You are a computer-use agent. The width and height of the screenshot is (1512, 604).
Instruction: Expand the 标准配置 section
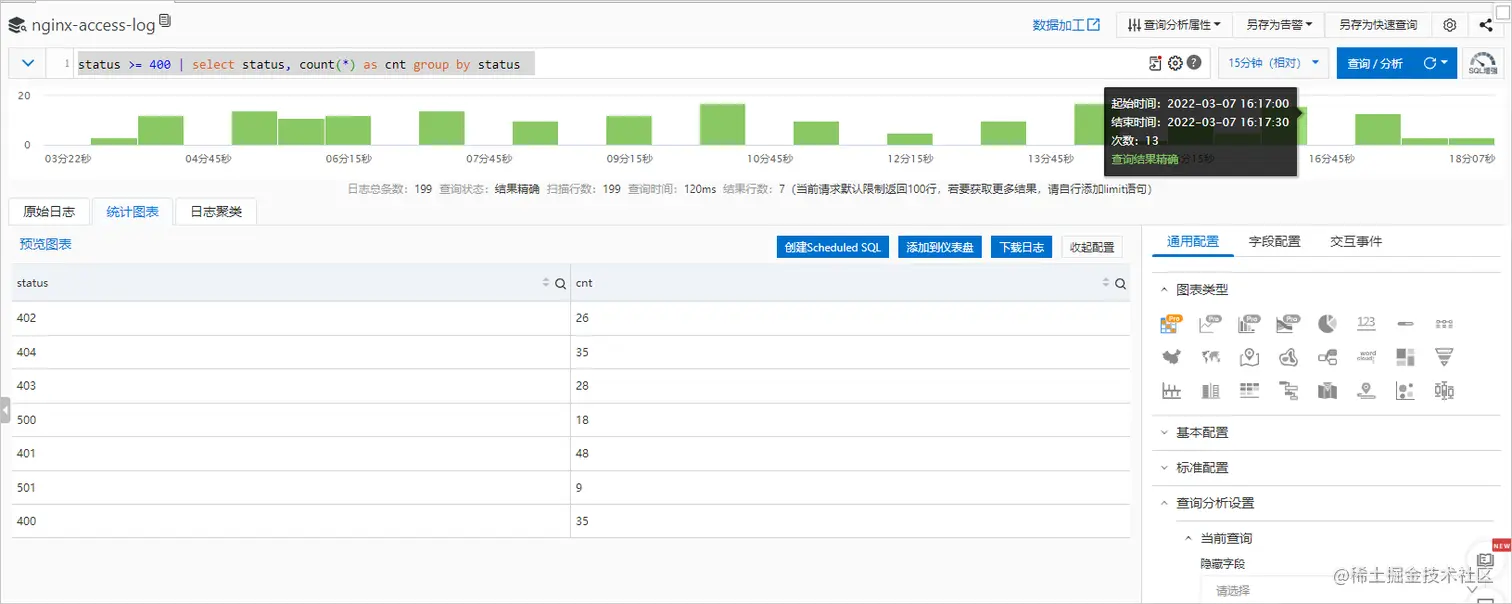(1163, 468)
